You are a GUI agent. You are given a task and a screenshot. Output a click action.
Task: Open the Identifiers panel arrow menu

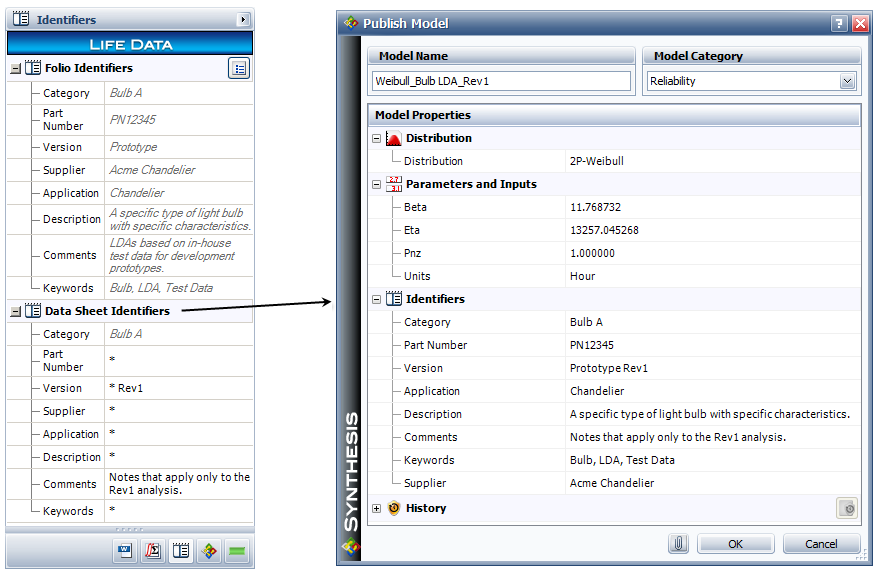click(x=242, y=20)
